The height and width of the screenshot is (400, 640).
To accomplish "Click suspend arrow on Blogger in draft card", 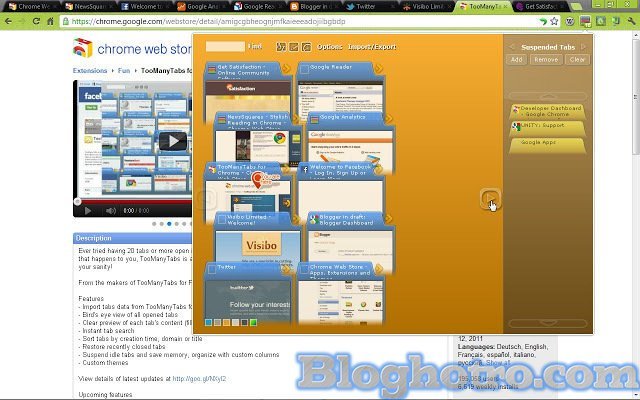I will click(x=388, y=219).
